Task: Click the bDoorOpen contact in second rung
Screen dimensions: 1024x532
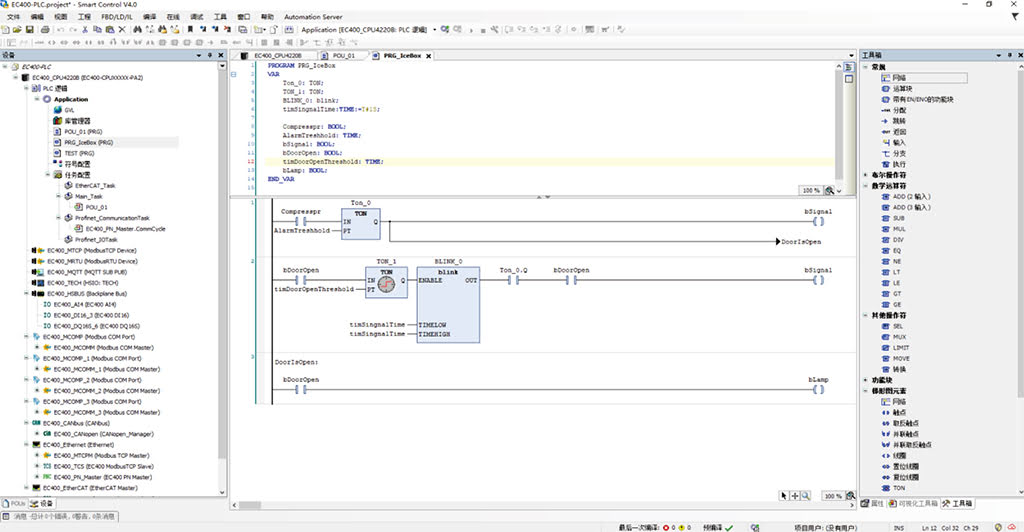Action: [x=300, y=281]
